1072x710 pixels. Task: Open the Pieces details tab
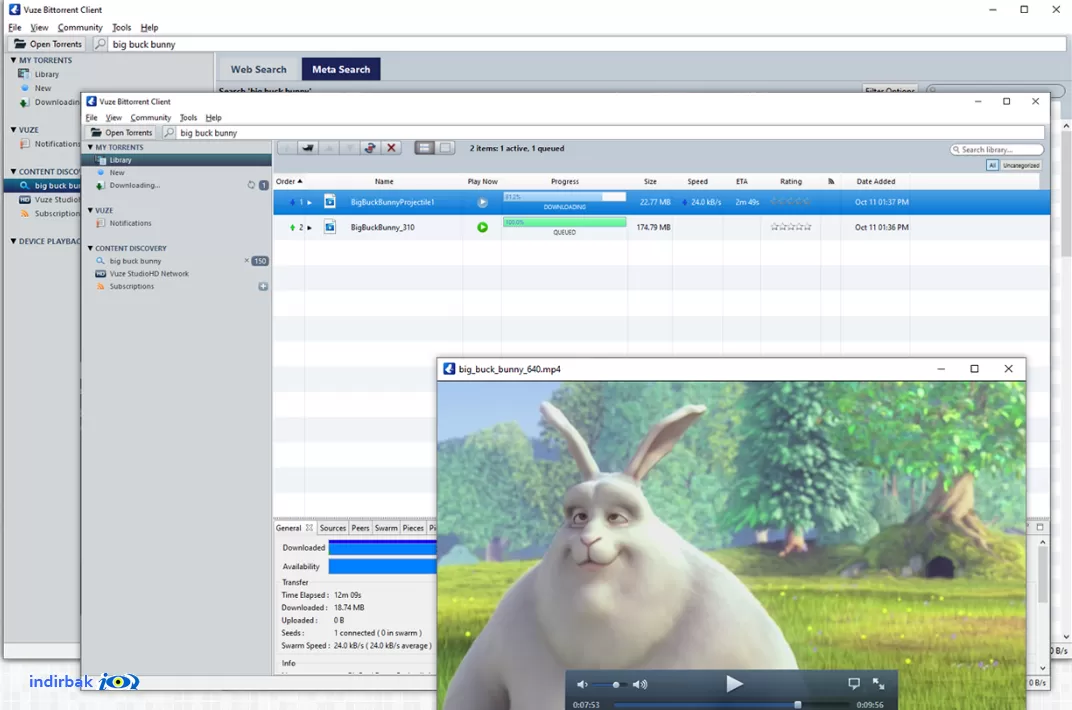[413, 528]
